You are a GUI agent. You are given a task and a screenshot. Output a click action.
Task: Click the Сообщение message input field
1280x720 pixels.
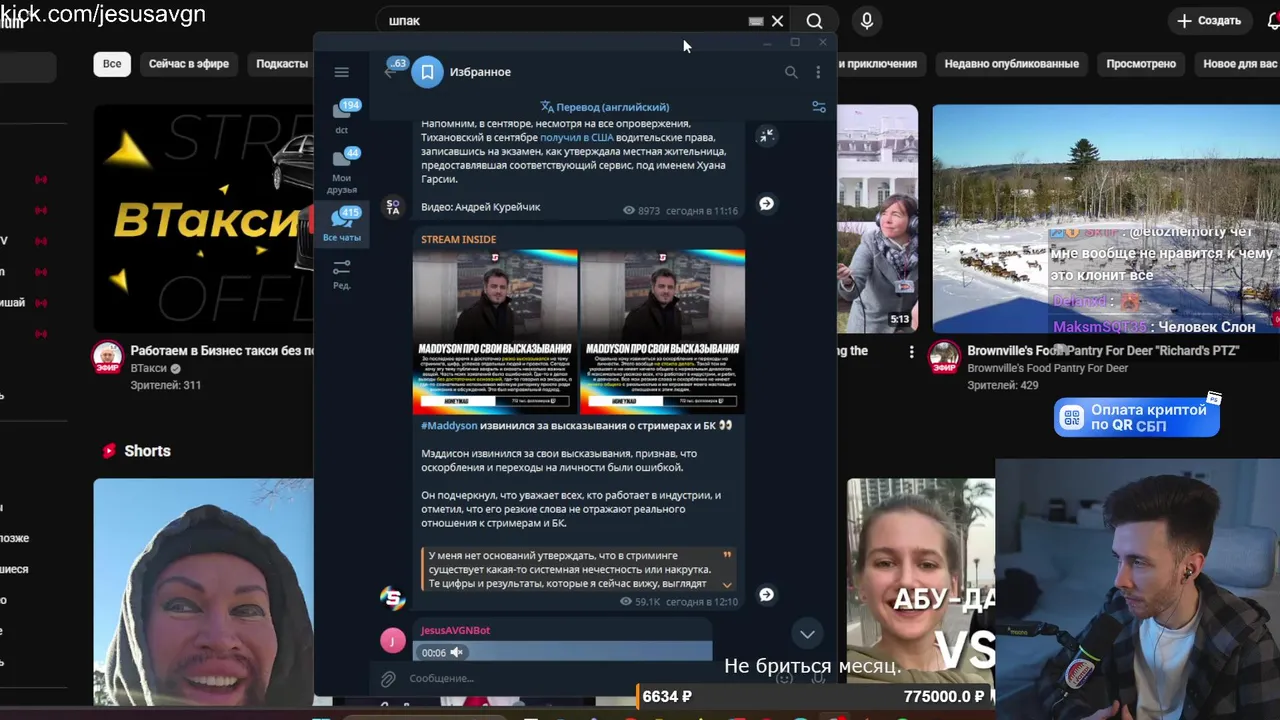tap(590, 679)
